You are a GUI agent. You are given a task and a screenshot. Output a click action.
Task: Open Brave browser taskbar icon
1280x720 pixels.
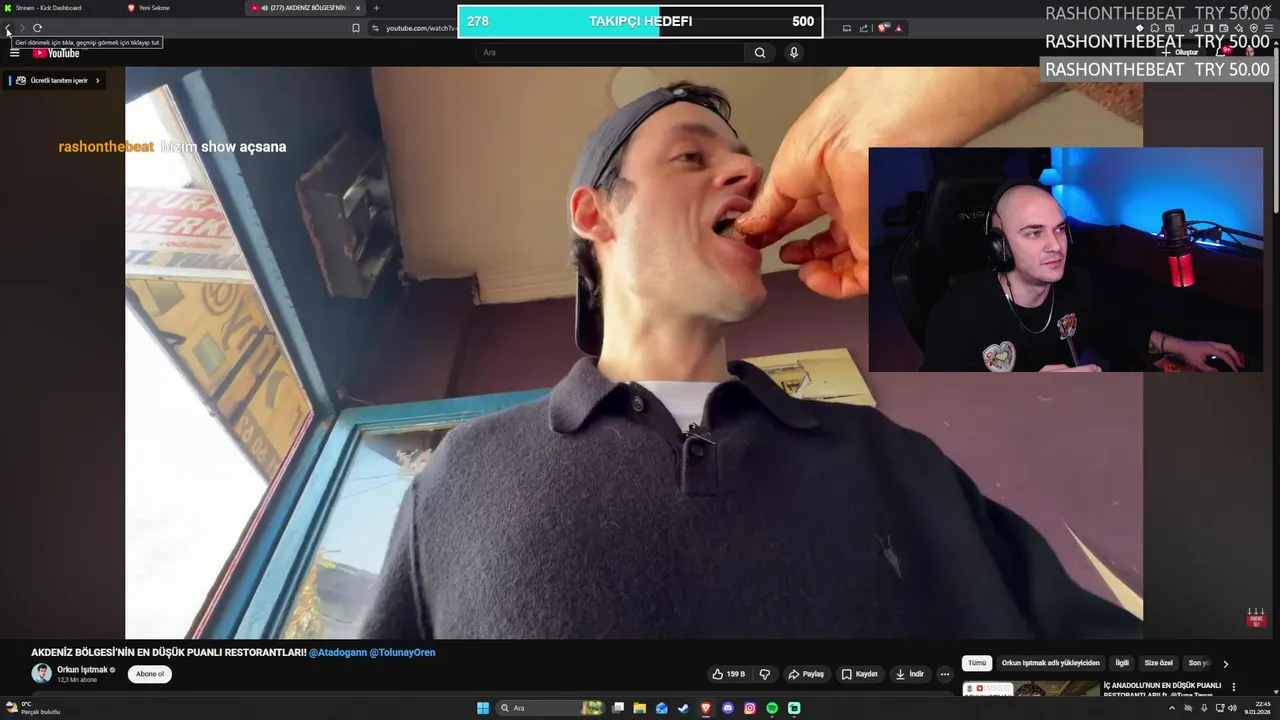[x=706, y=708]
